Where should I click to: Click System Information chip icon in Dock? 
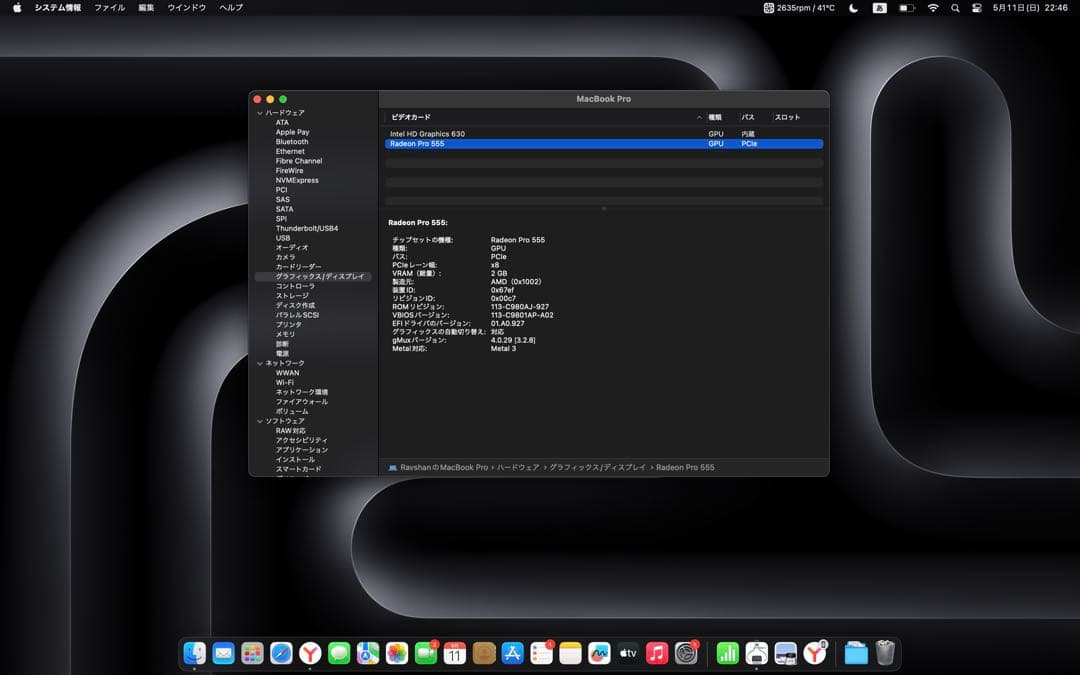coord(756,652)
